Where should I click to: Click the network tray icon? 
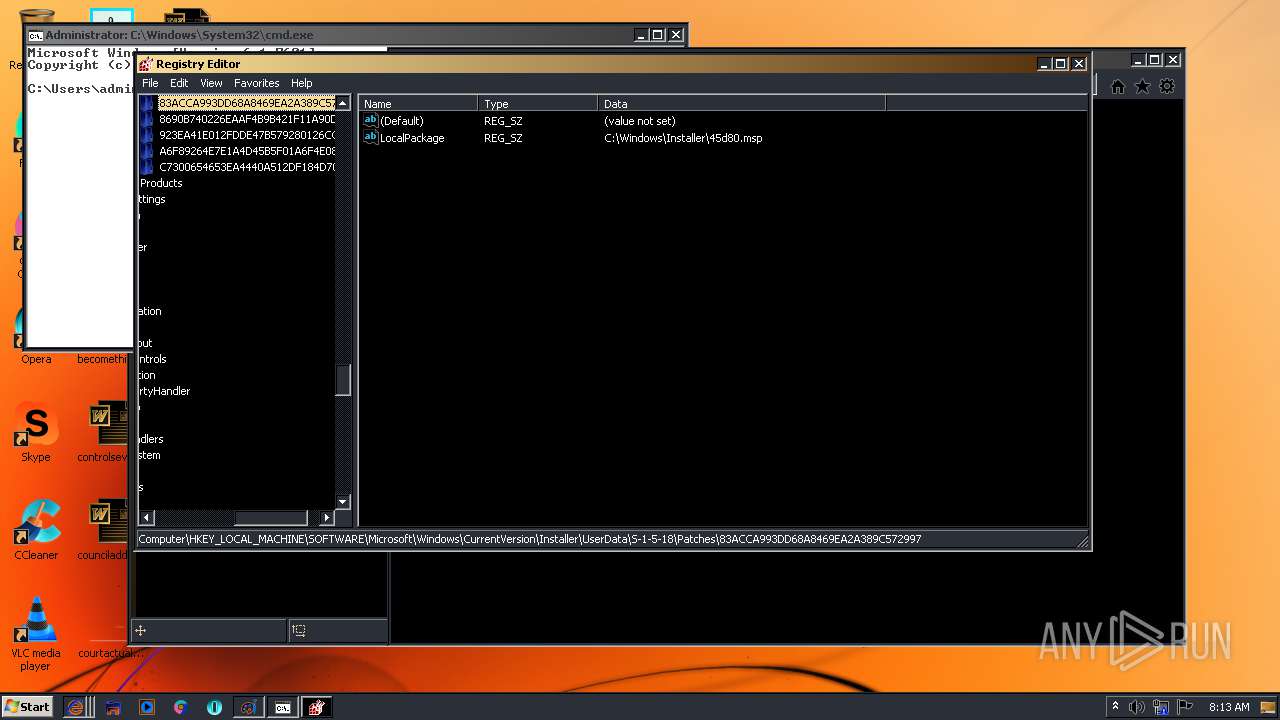1161,707
